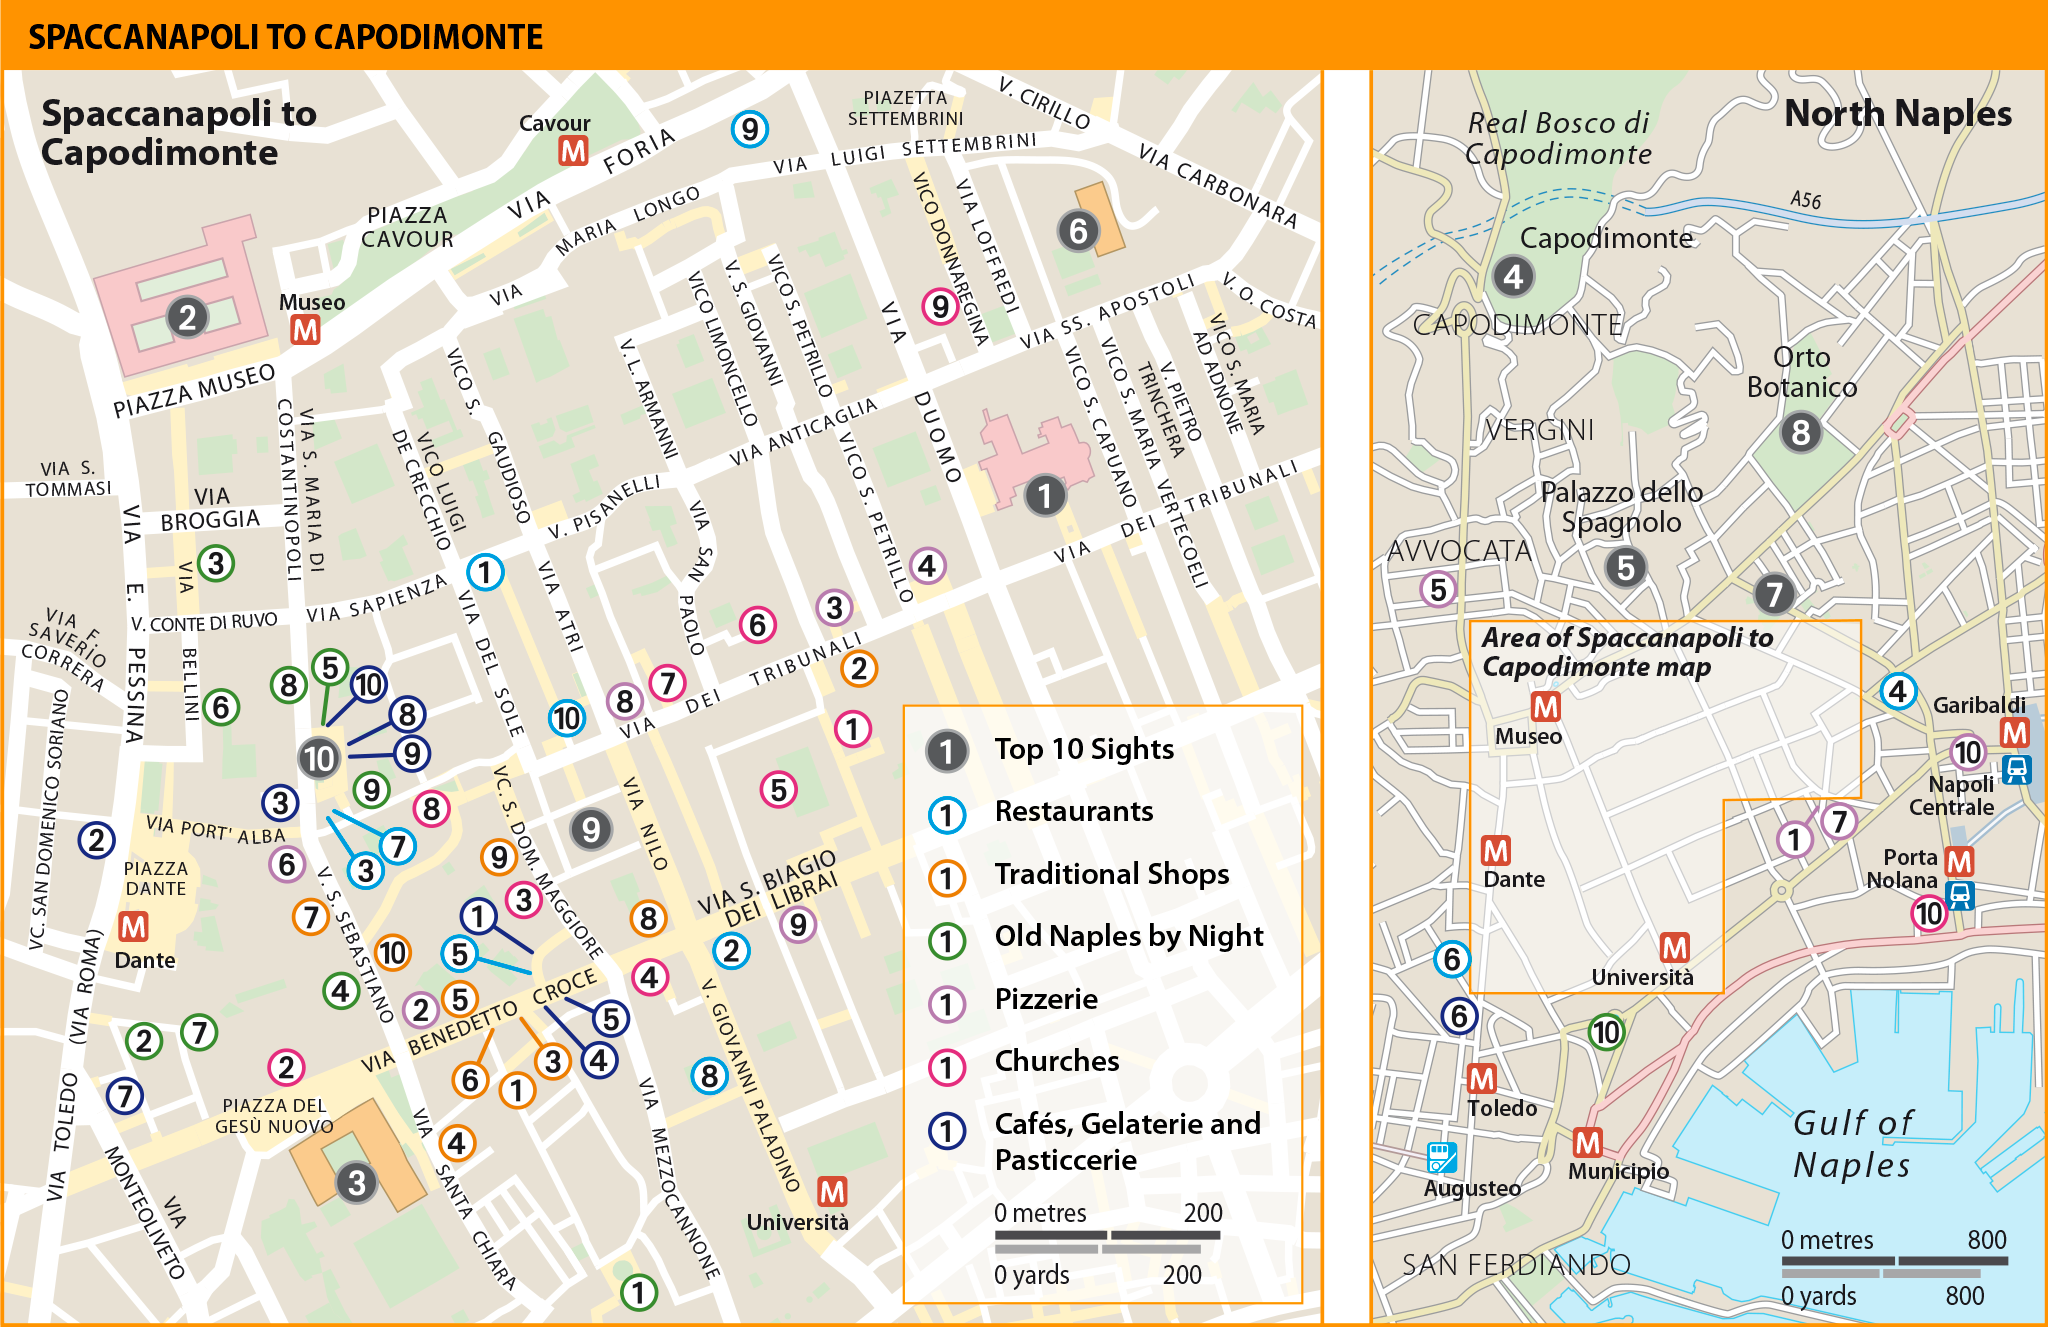
Task: Select the 'A56' road label
Action: [x=1805, y=200]
